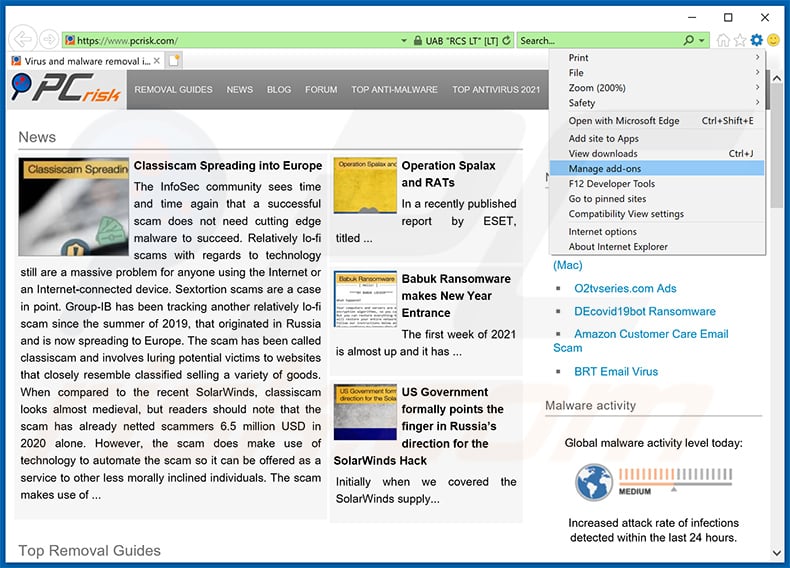Click the Babuk Ransomware thumbnail
790x568 pixels.
pos(365,299)
